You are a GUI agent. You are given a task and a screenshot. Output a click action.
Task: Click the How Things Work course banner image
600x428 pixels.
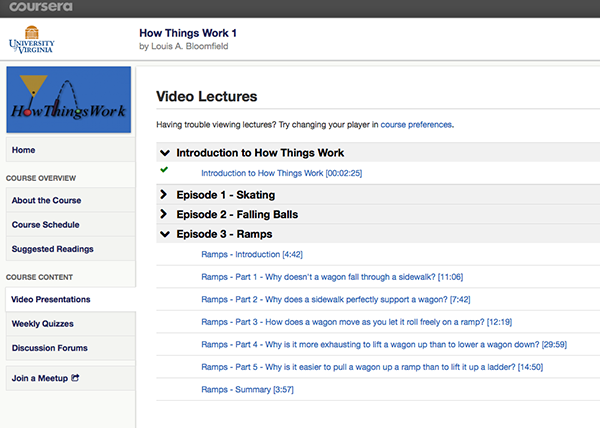[x=69, y=100]
